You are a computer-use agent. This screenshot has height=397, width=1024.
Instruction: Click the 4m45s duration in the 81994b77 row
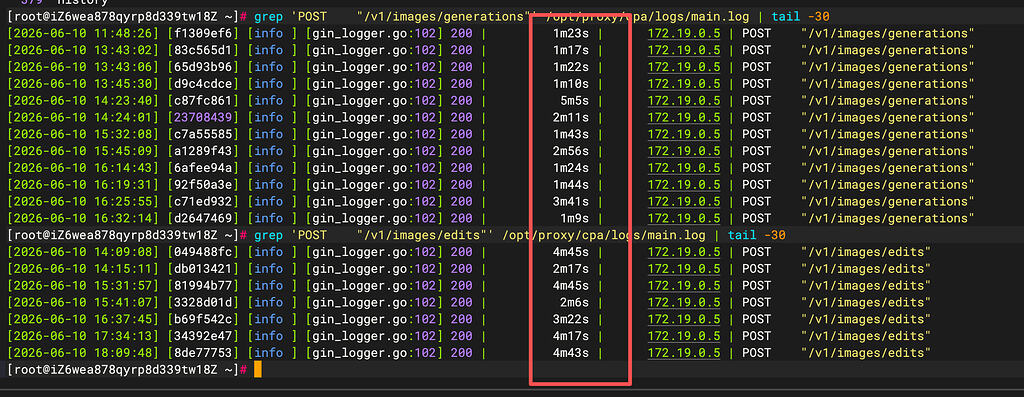(x=571, y=285)
